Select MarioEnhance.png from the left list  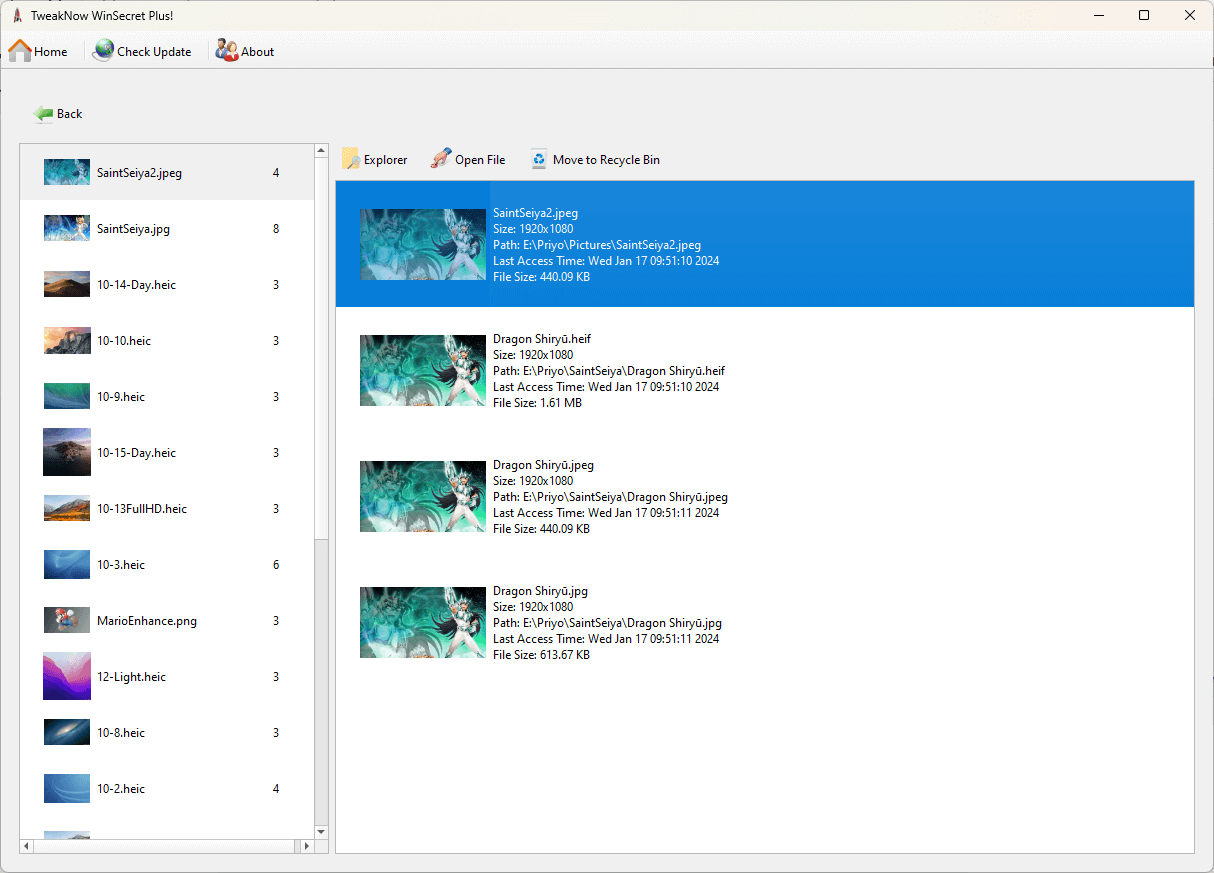pyautogui.click(x=160, y=620)
